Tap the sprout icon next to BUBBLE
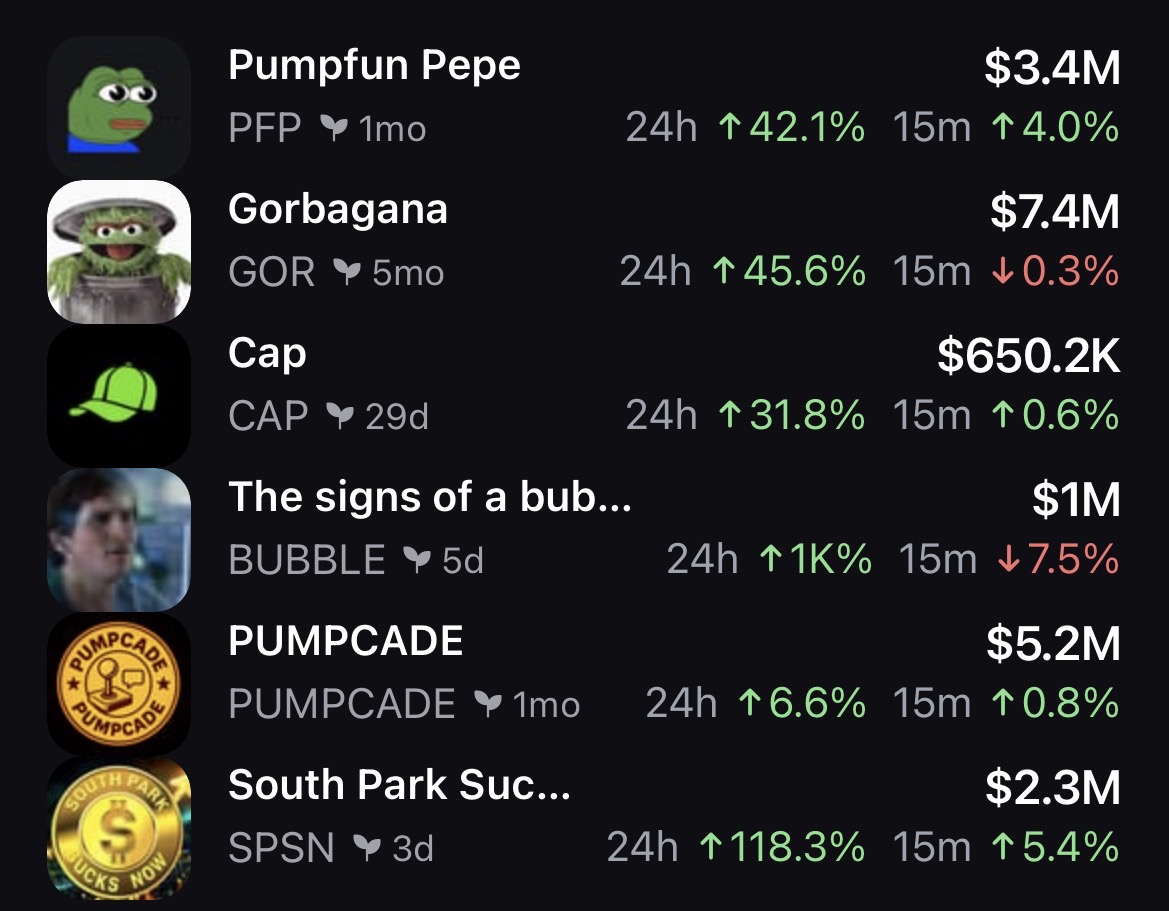 pyautogui.click(x=415, y=561)
